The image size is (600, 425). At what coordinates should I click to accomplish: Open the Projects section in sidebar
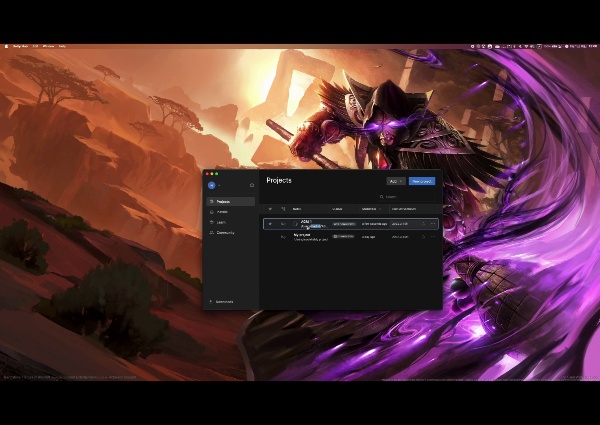218,201
